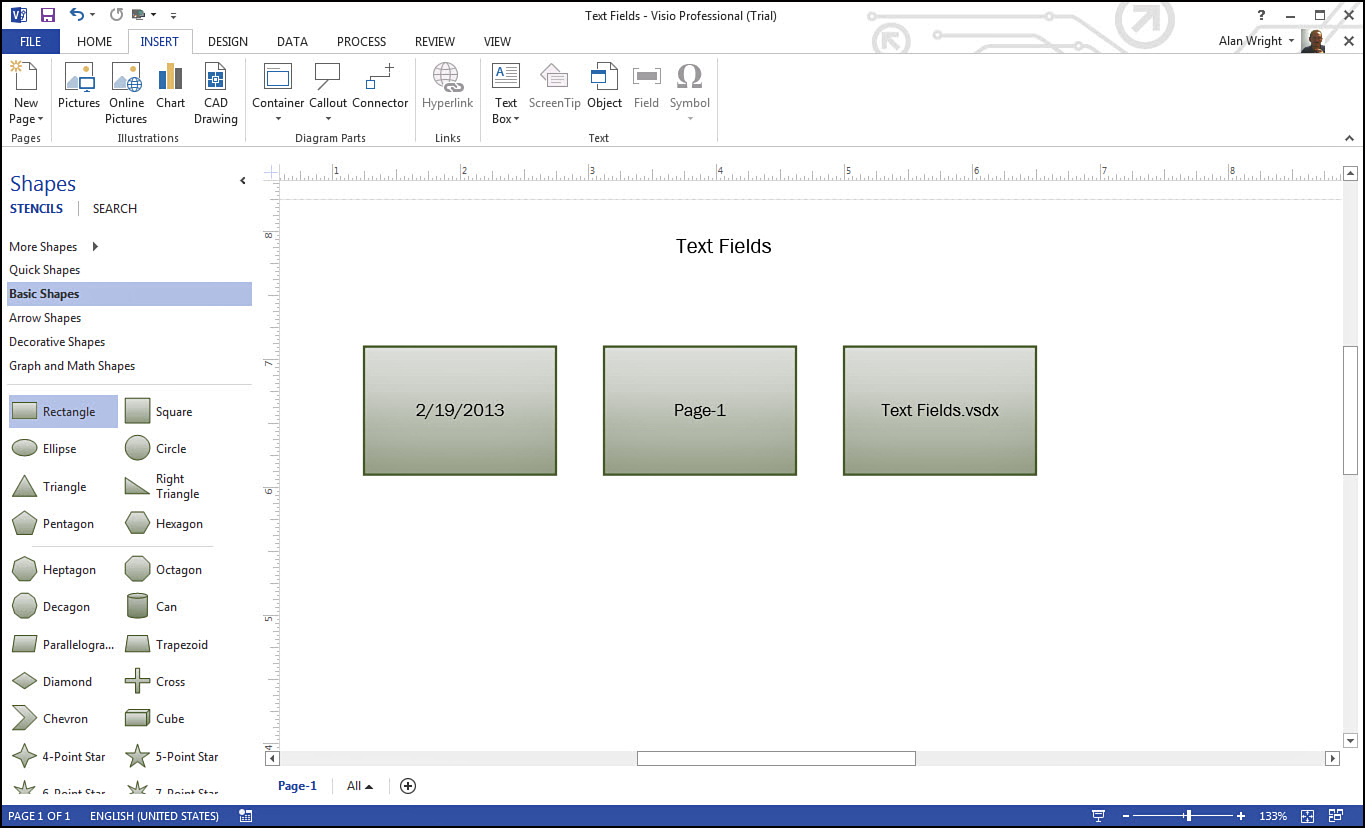This screenshot has width=1365, height=828.
Task: Select the Cube shape
Action: pos(154,718)
